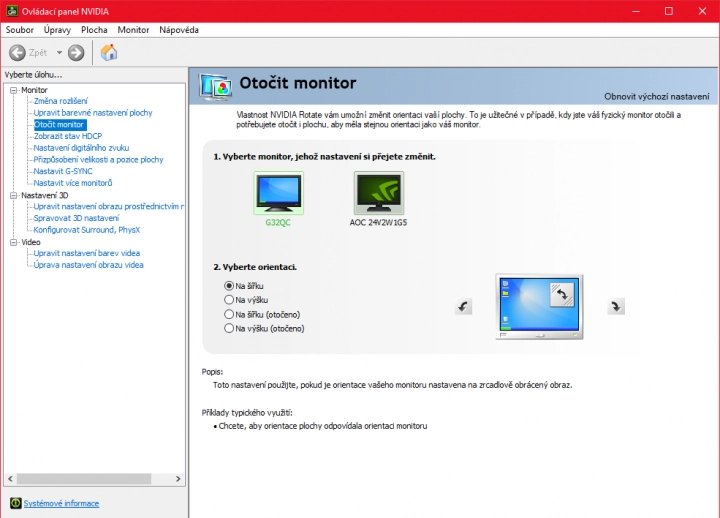Open Konfigurovat Surround, PhysX
The image size is (720, 518).
pyautogui.click(x=87, y=230)
